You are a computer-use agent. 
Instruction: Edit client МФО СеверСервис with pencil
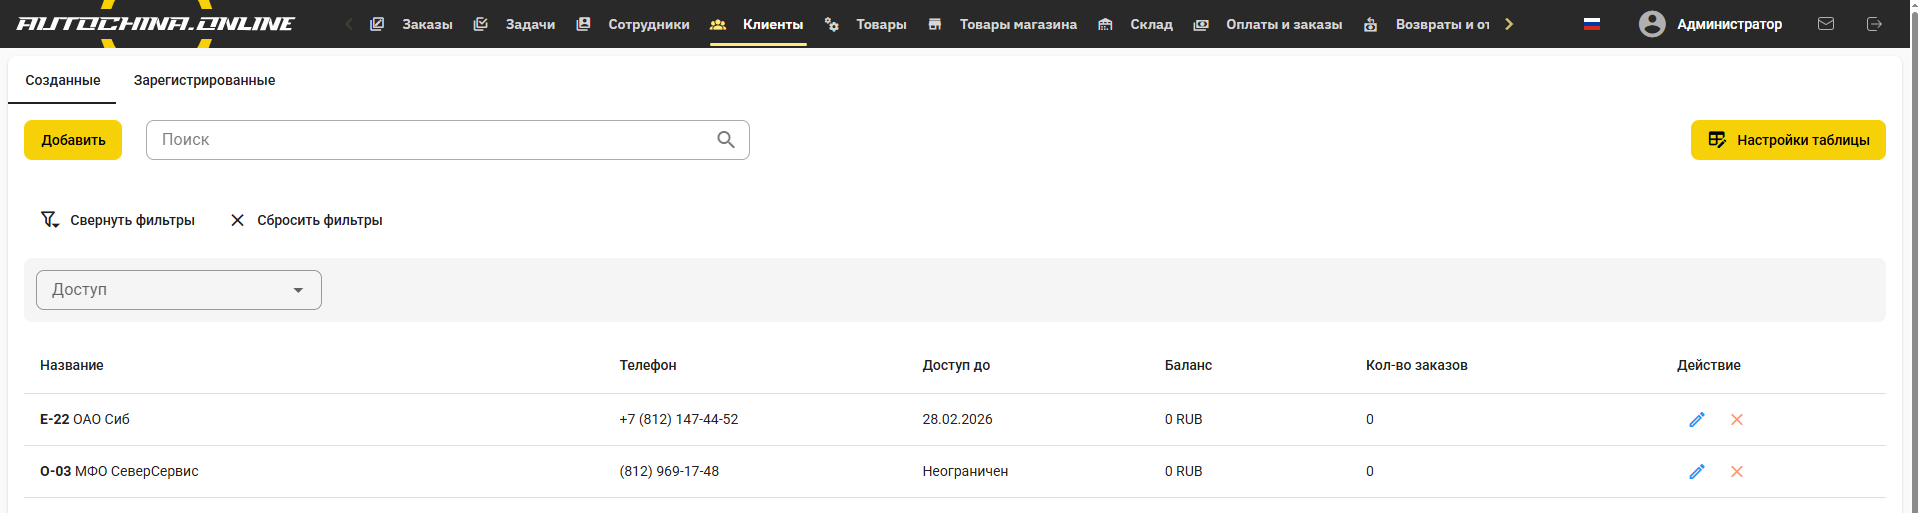point(1697,472)
